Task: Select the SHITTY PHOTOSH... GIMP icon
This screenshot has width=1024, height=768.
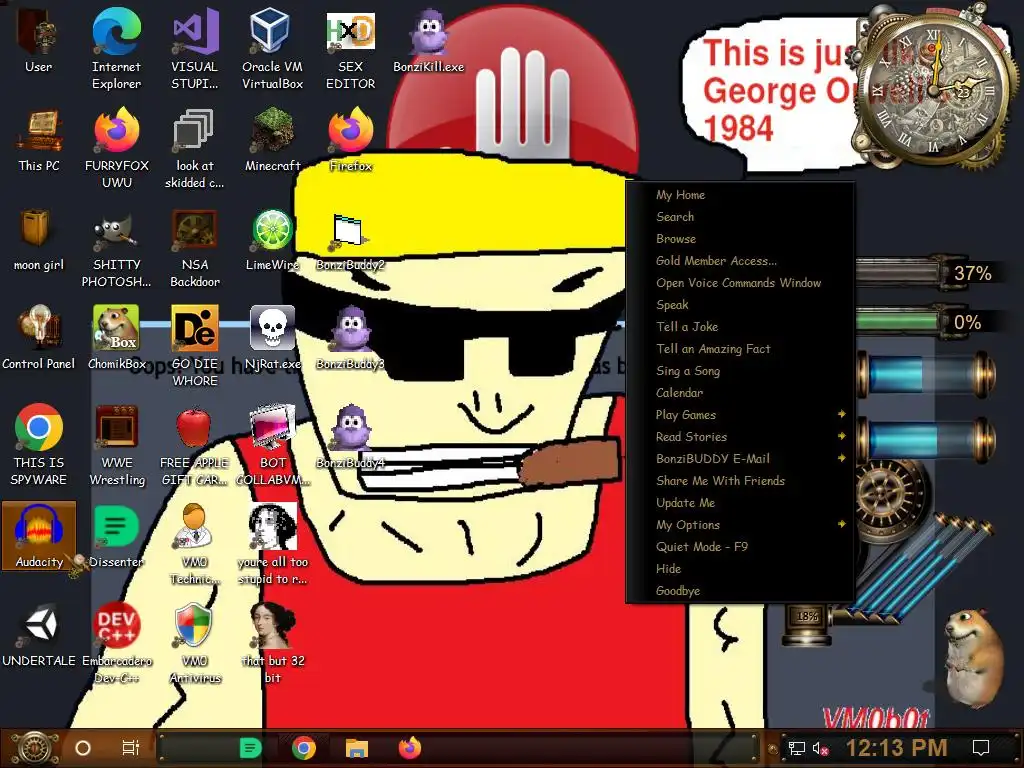Action: coord(116,247)
